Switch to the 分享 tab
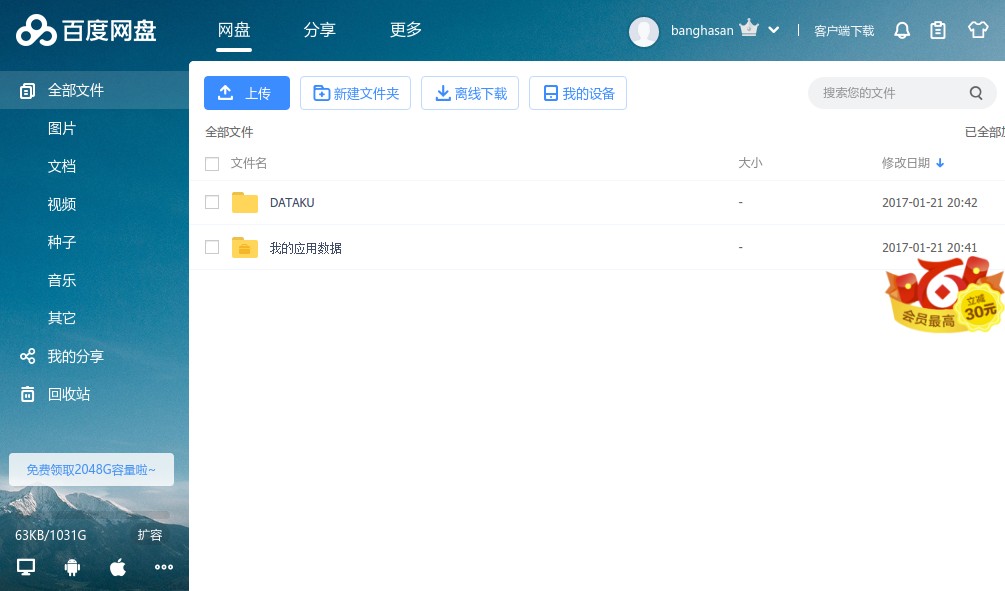1005x591 pixels. coord(319,30)
